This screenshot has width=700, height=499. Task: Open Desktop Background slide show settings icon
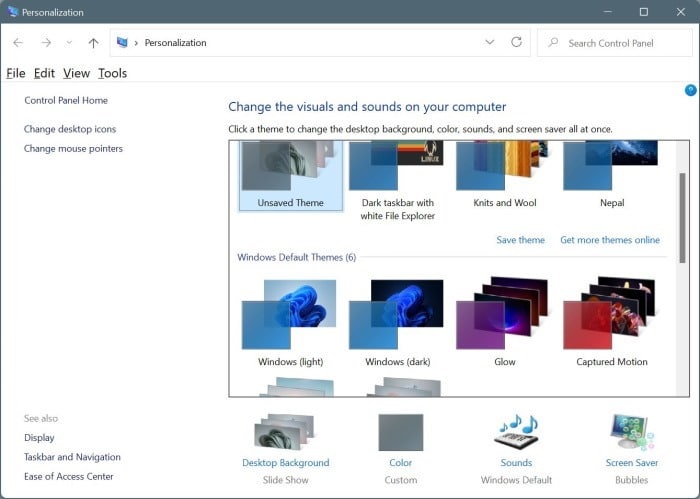tap(285, 432)
